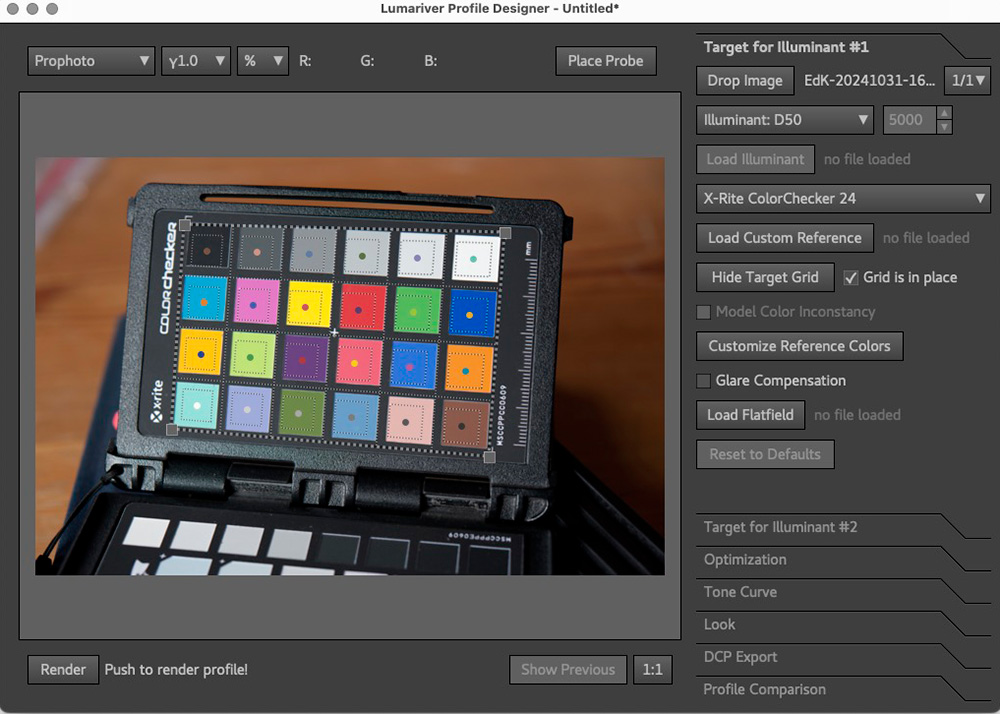
Task: Open the Prophoto color space dropdown
Action: coord(91,61)
